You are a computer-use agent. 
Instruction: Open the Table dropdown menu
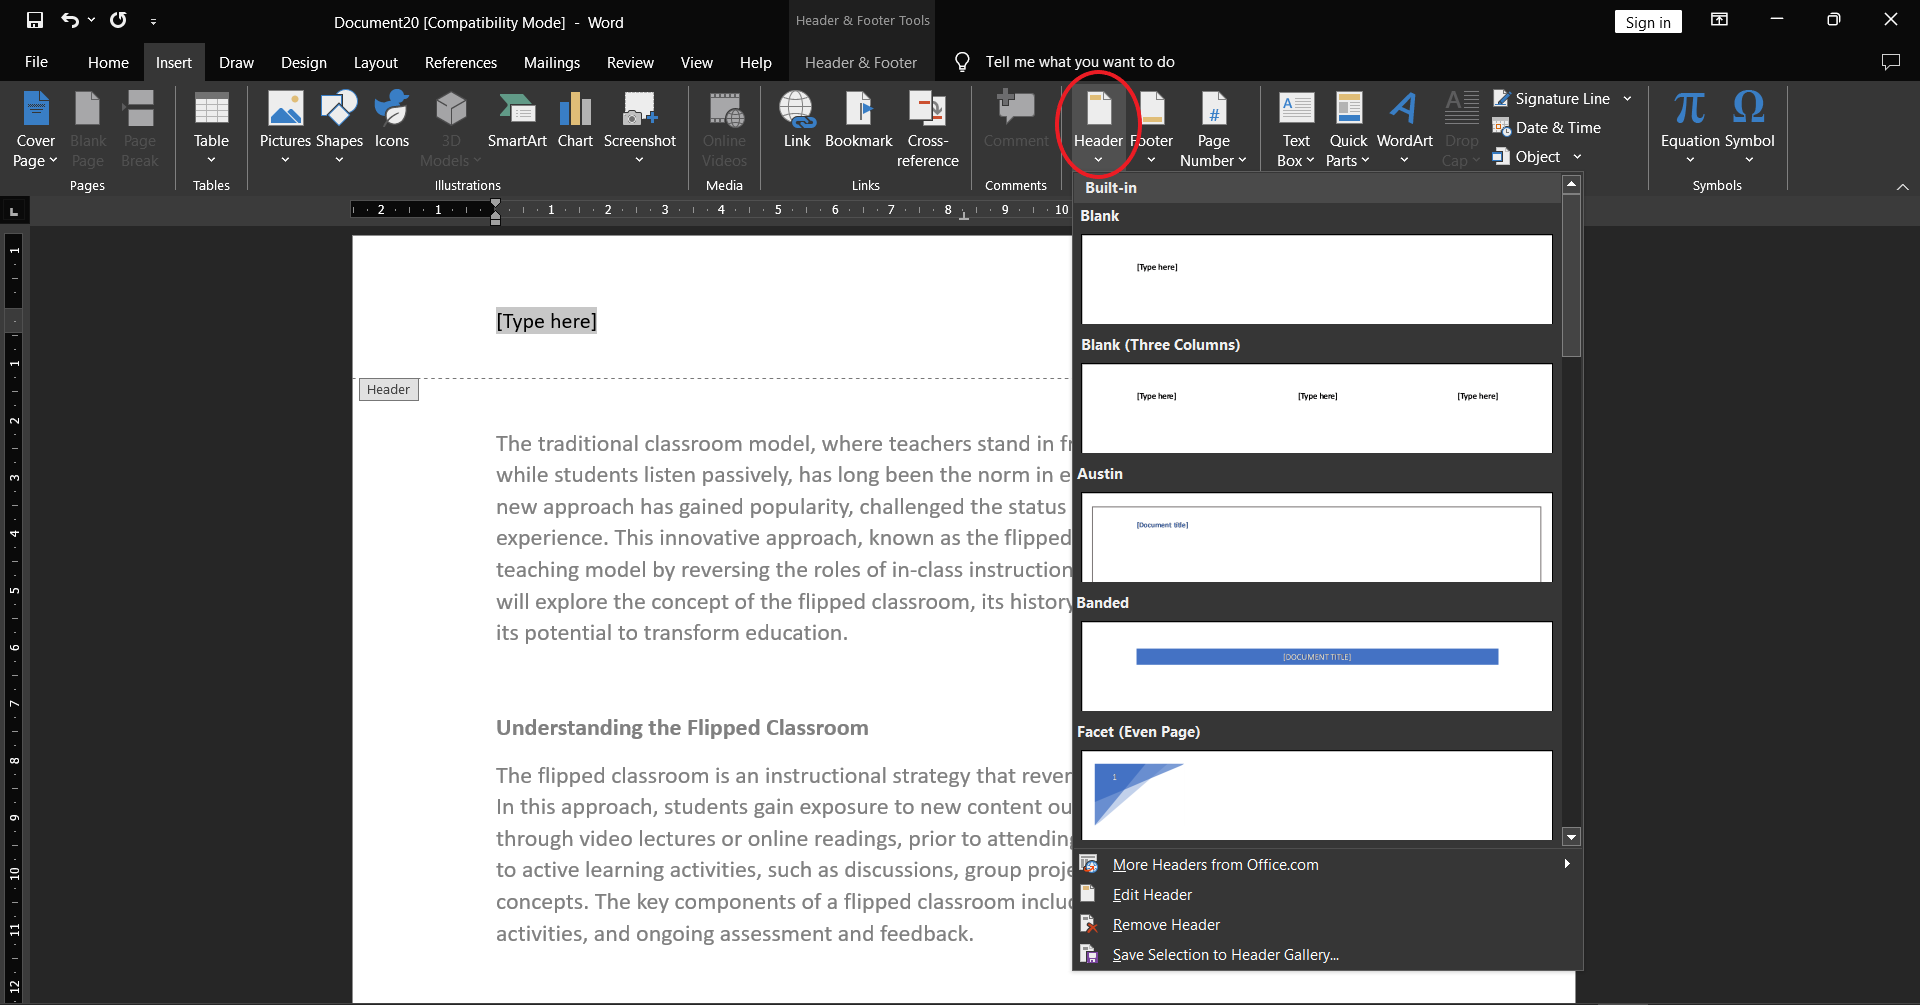pyautogui.click(x=211, y=160)
